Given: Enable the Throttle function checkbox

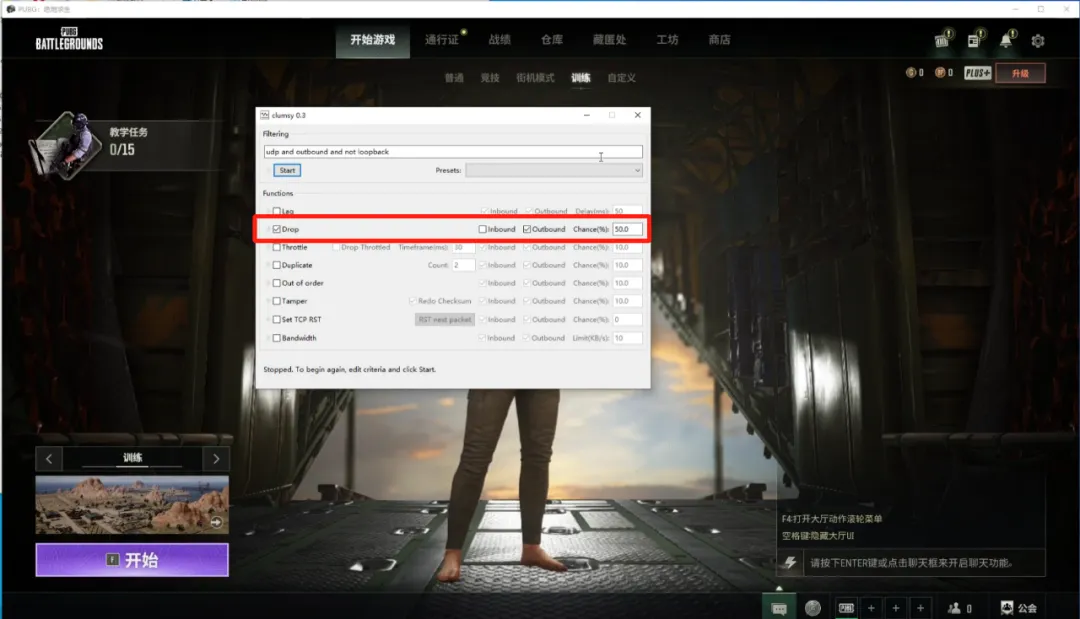Looking at the screenshot, I should point(277,247).
